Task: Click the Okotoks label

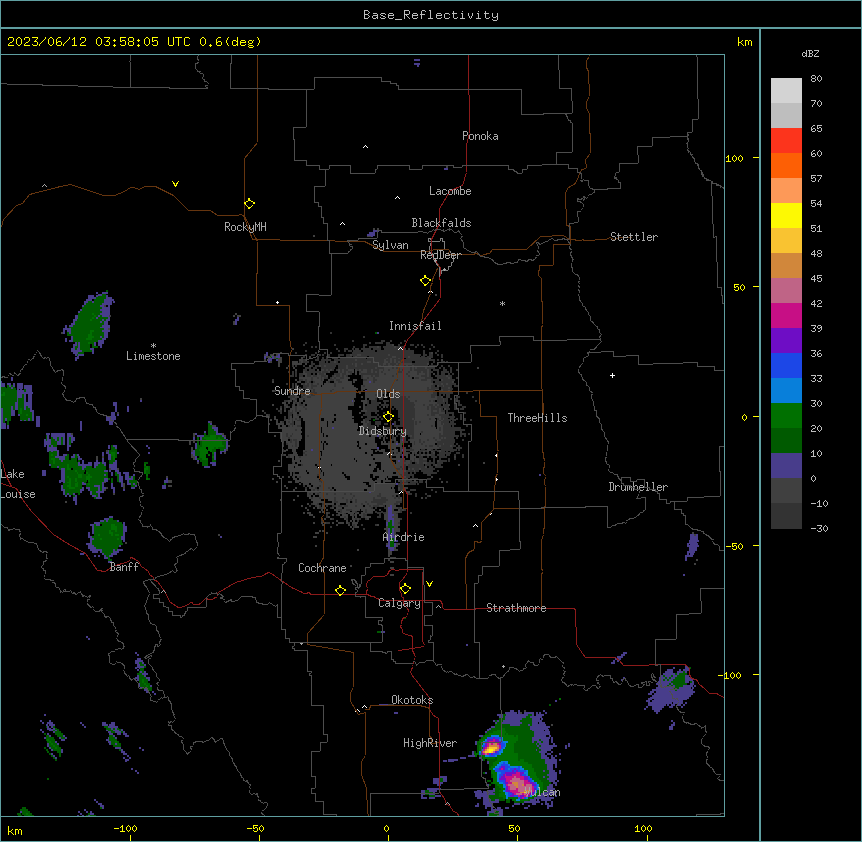Action: point(412,700)
